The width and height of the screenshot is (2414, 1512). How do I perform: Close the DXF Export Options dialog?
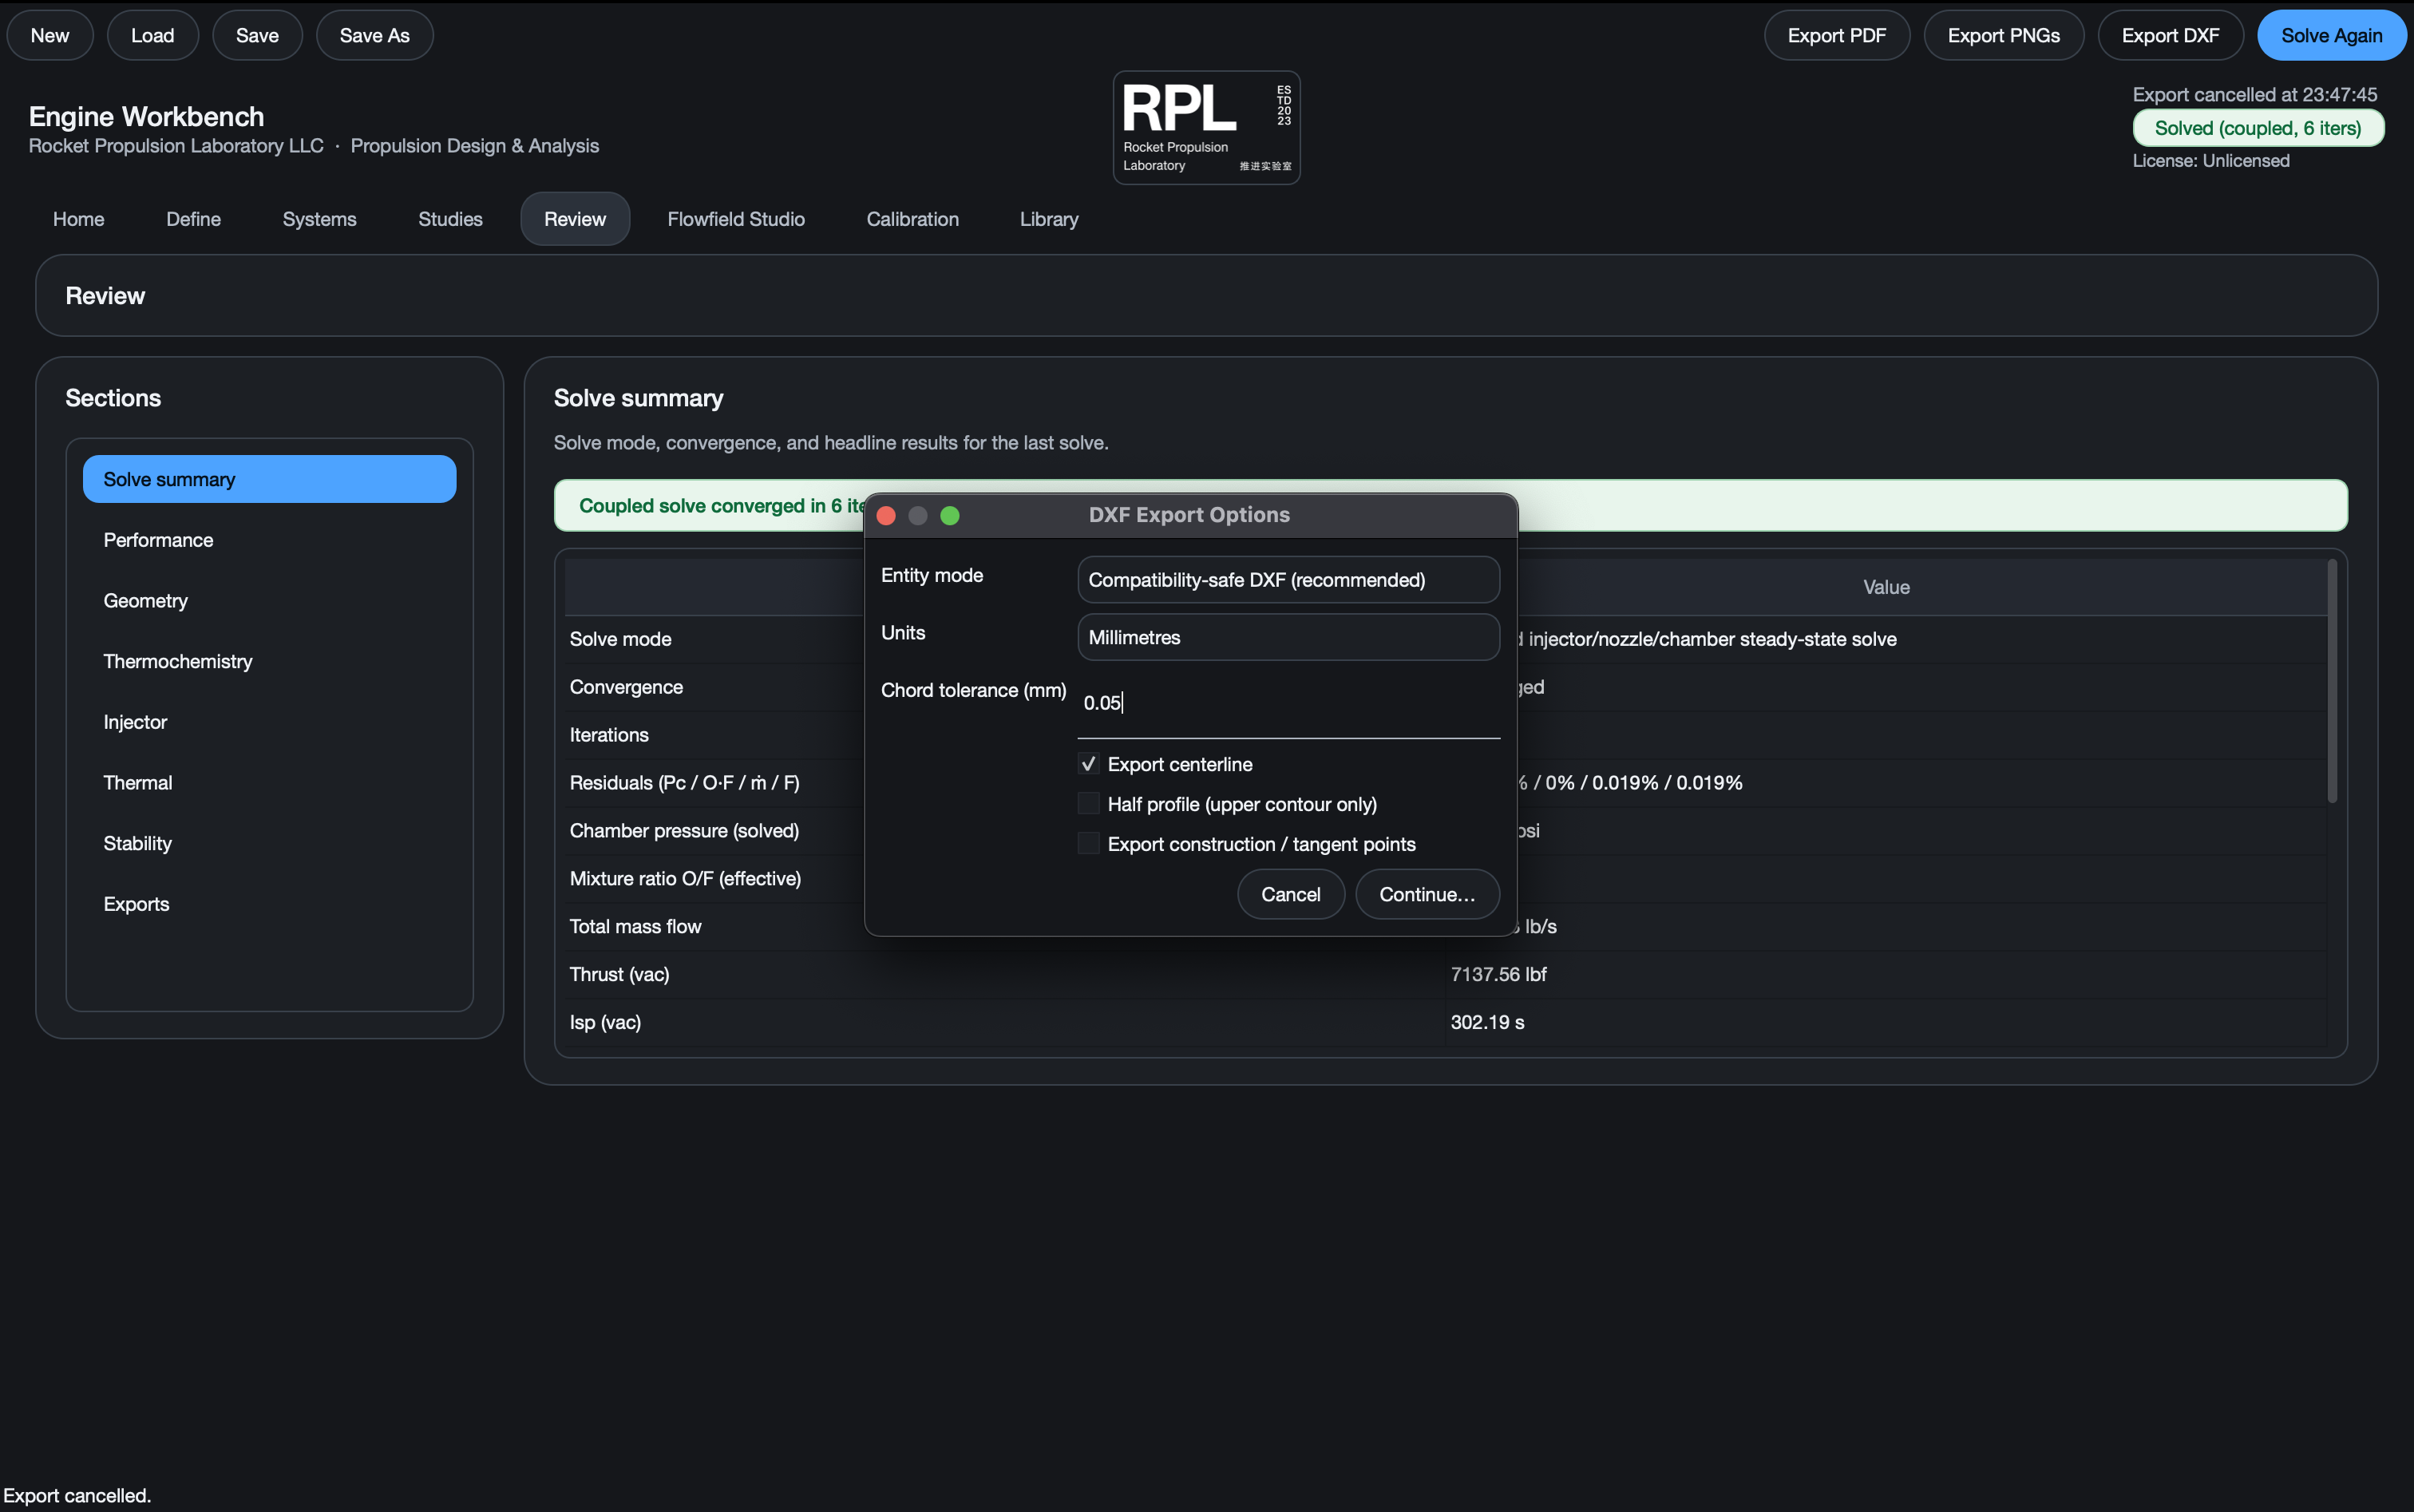tap(886, 515)
